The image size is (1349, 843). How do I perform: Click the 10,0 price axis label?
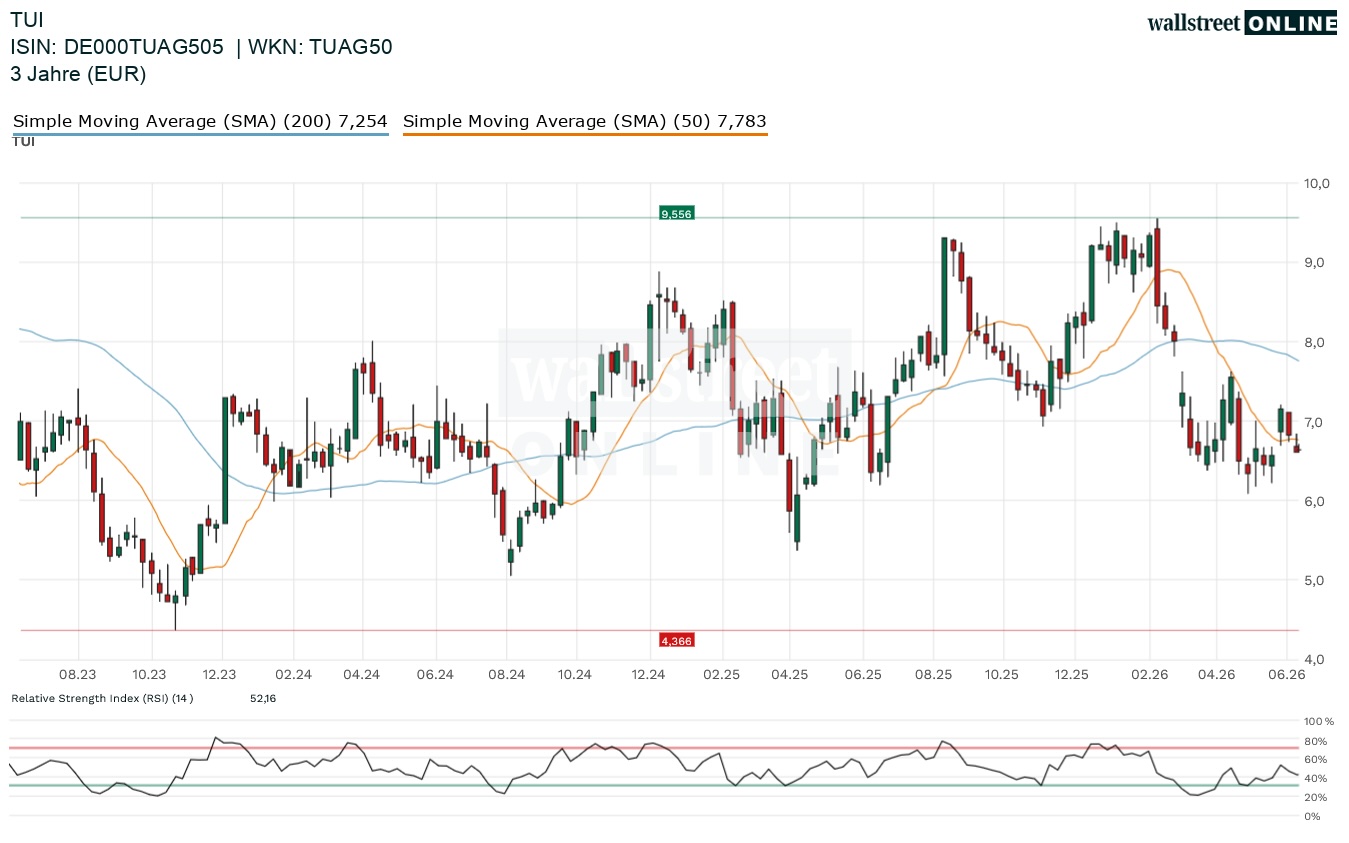[1316, 183]
